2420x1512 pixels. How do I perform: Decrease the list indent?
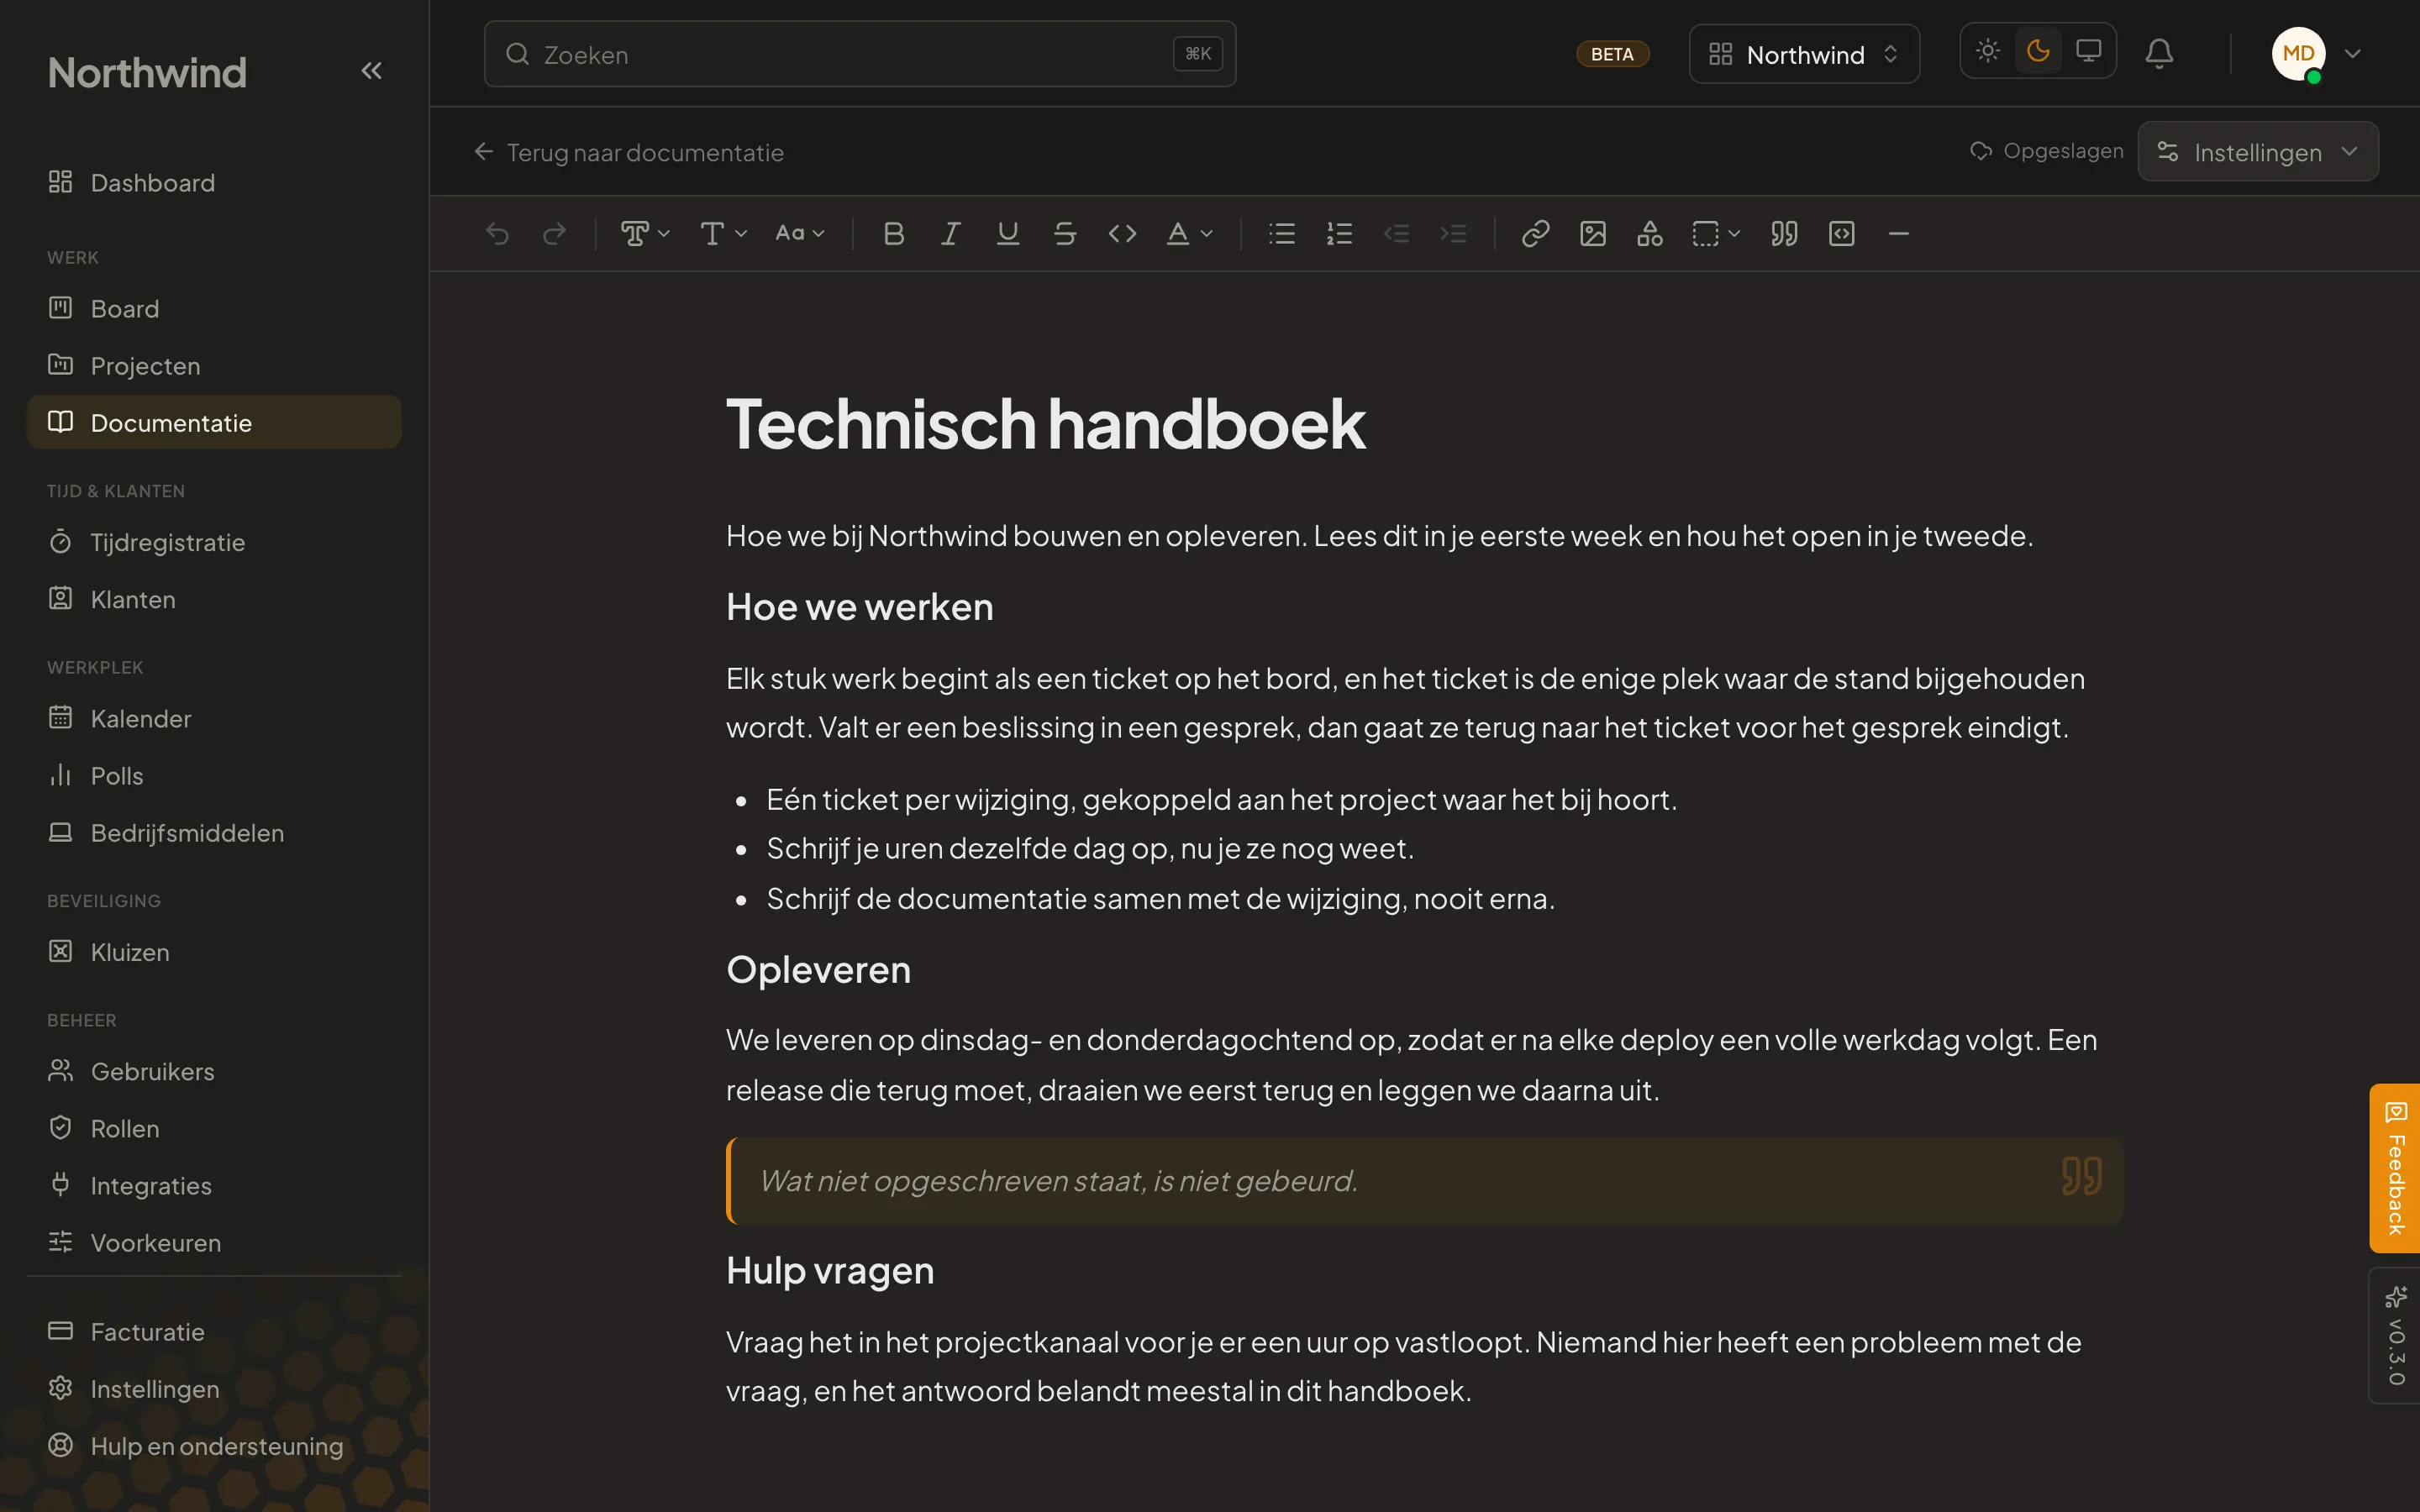[1396, 234]
